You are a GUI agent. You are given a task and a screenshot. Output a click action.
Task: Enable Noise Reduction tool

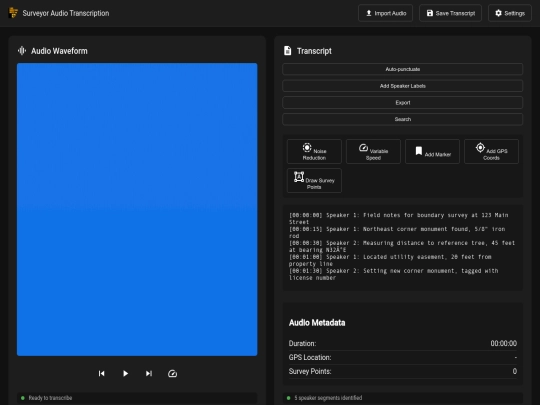(x=314, y=152)
